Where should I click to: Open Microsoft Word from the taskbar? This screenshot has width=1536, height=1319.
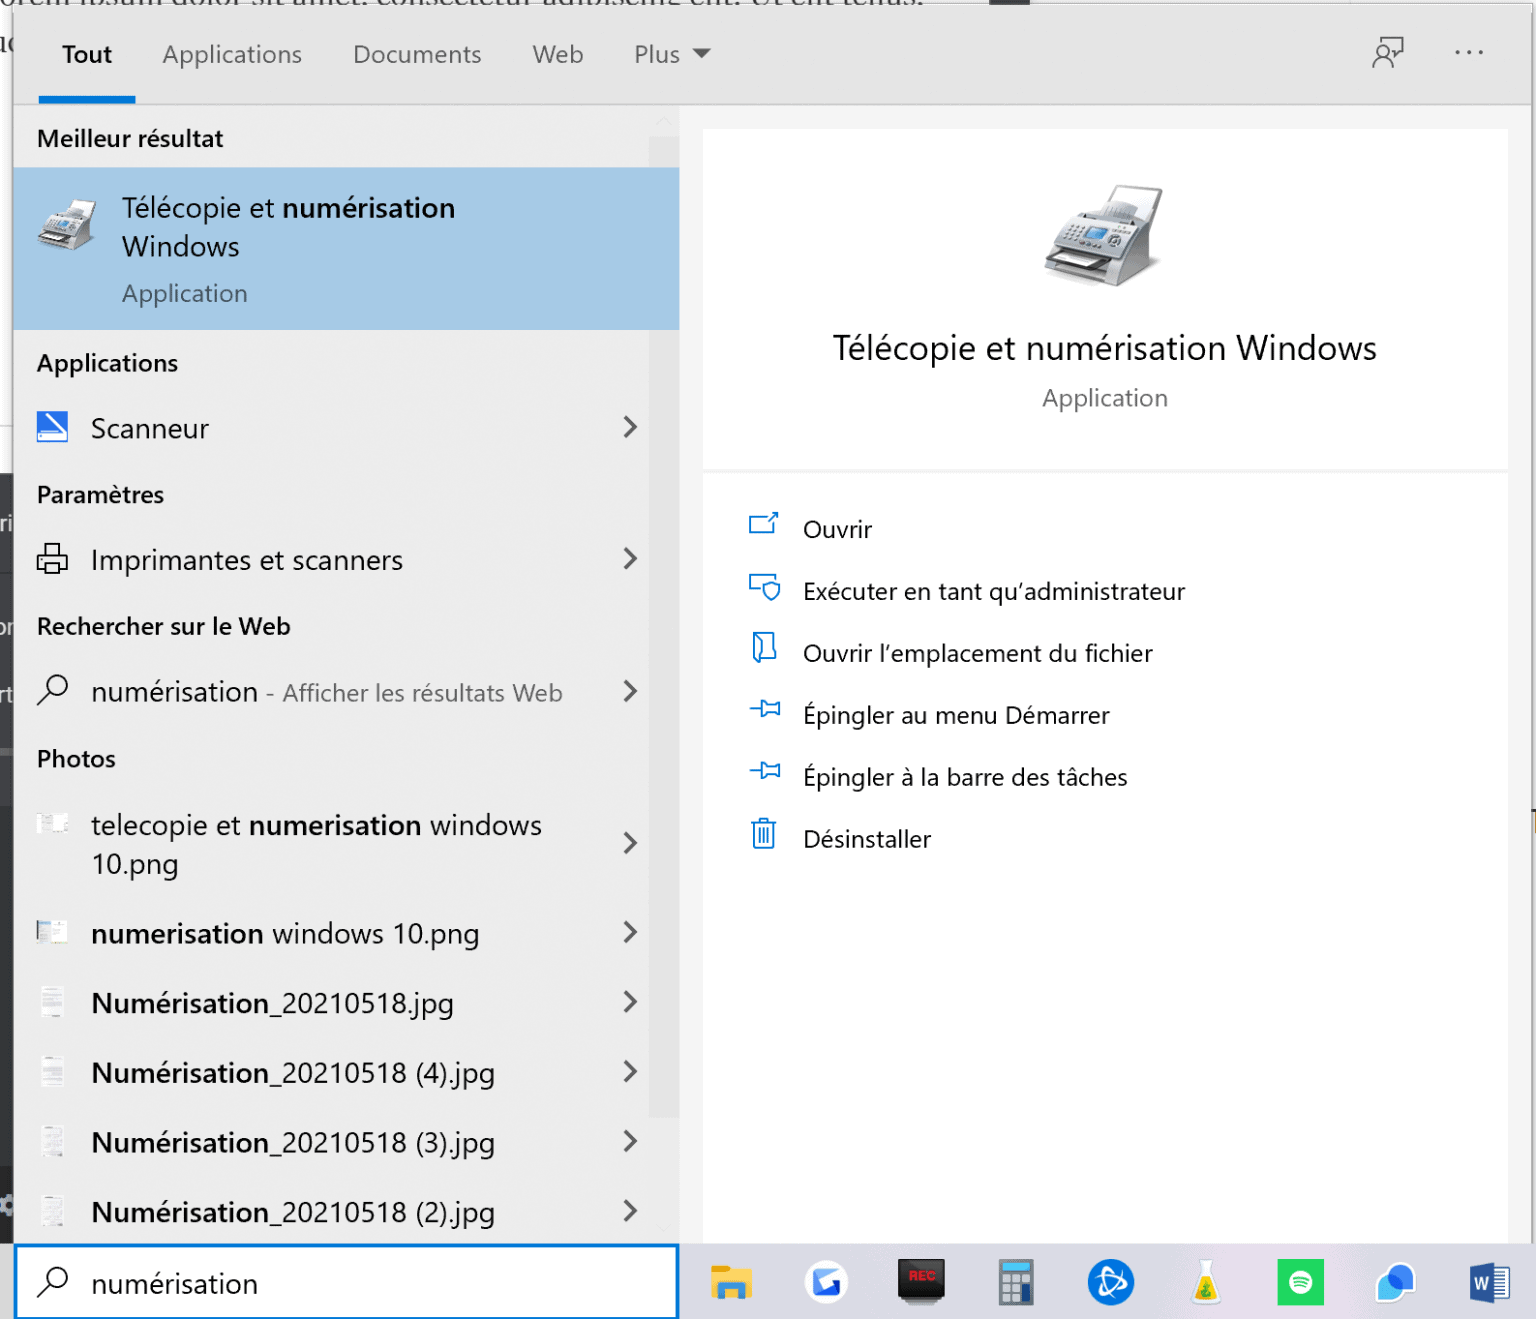pyautogui.click(x=1489, y=1282)
